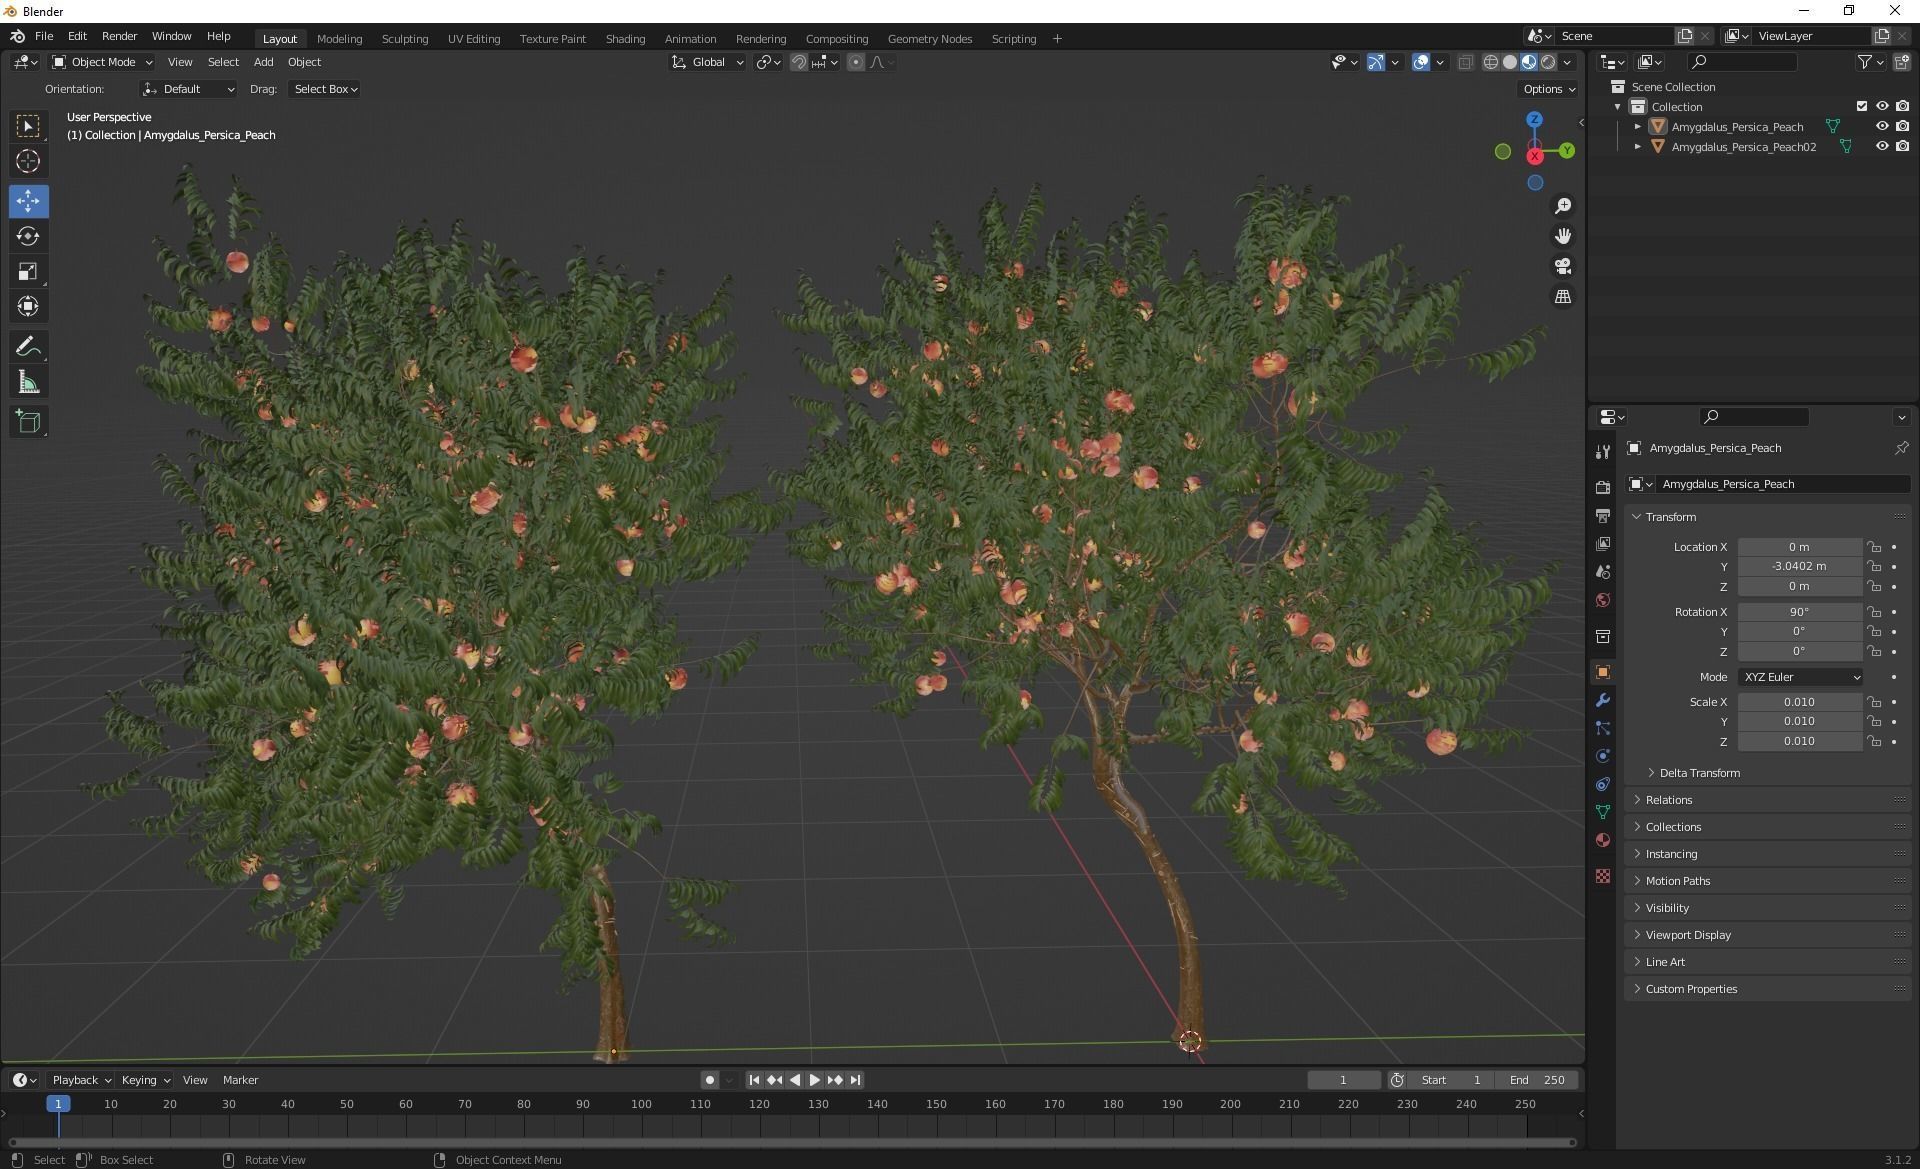The height and width of the screenshot is (1169, 1920).
Task: Select the Rotate tool
Action: 28,236
